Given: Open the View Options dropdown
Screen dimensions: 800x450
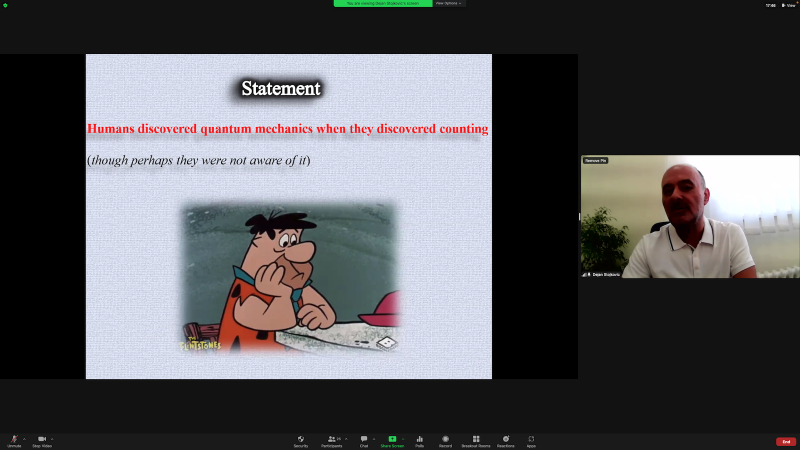Looking at the screenshot, I should point(448,3).
